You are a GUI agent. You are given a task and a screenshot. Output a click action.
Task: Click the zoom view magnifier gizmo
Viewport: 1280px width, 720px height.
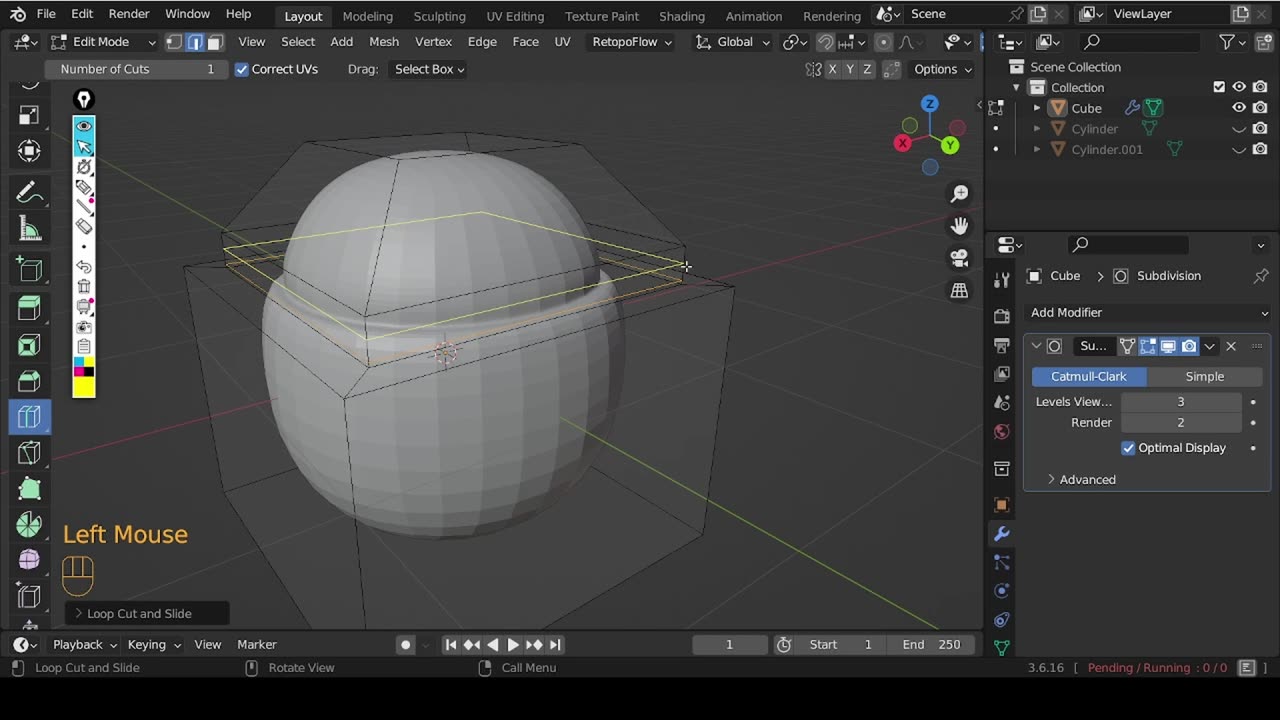point(960,194)
